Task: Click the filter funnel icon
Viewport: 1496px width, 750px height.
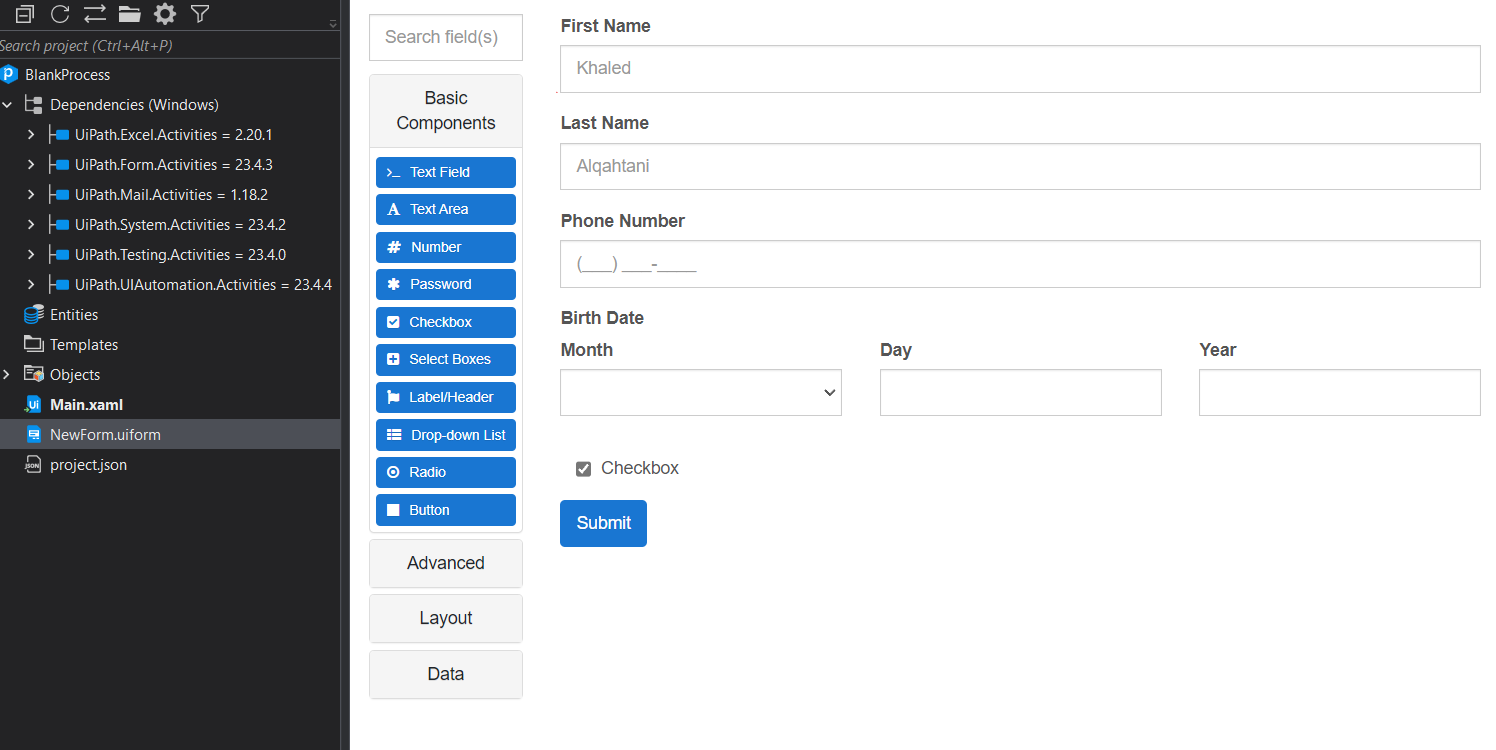Action: (x=200, y=14)
